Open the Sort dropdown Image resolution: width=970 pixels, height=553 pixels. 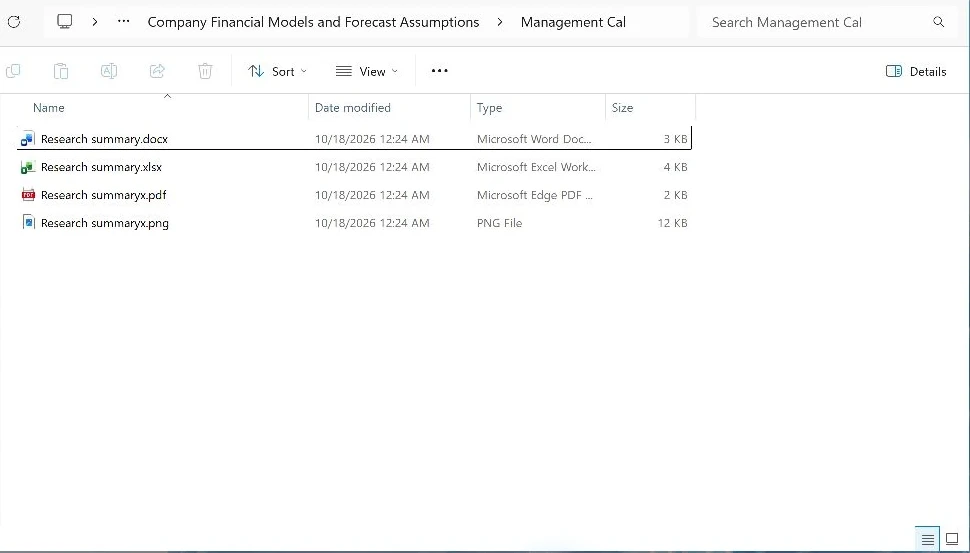pos(277,71)
